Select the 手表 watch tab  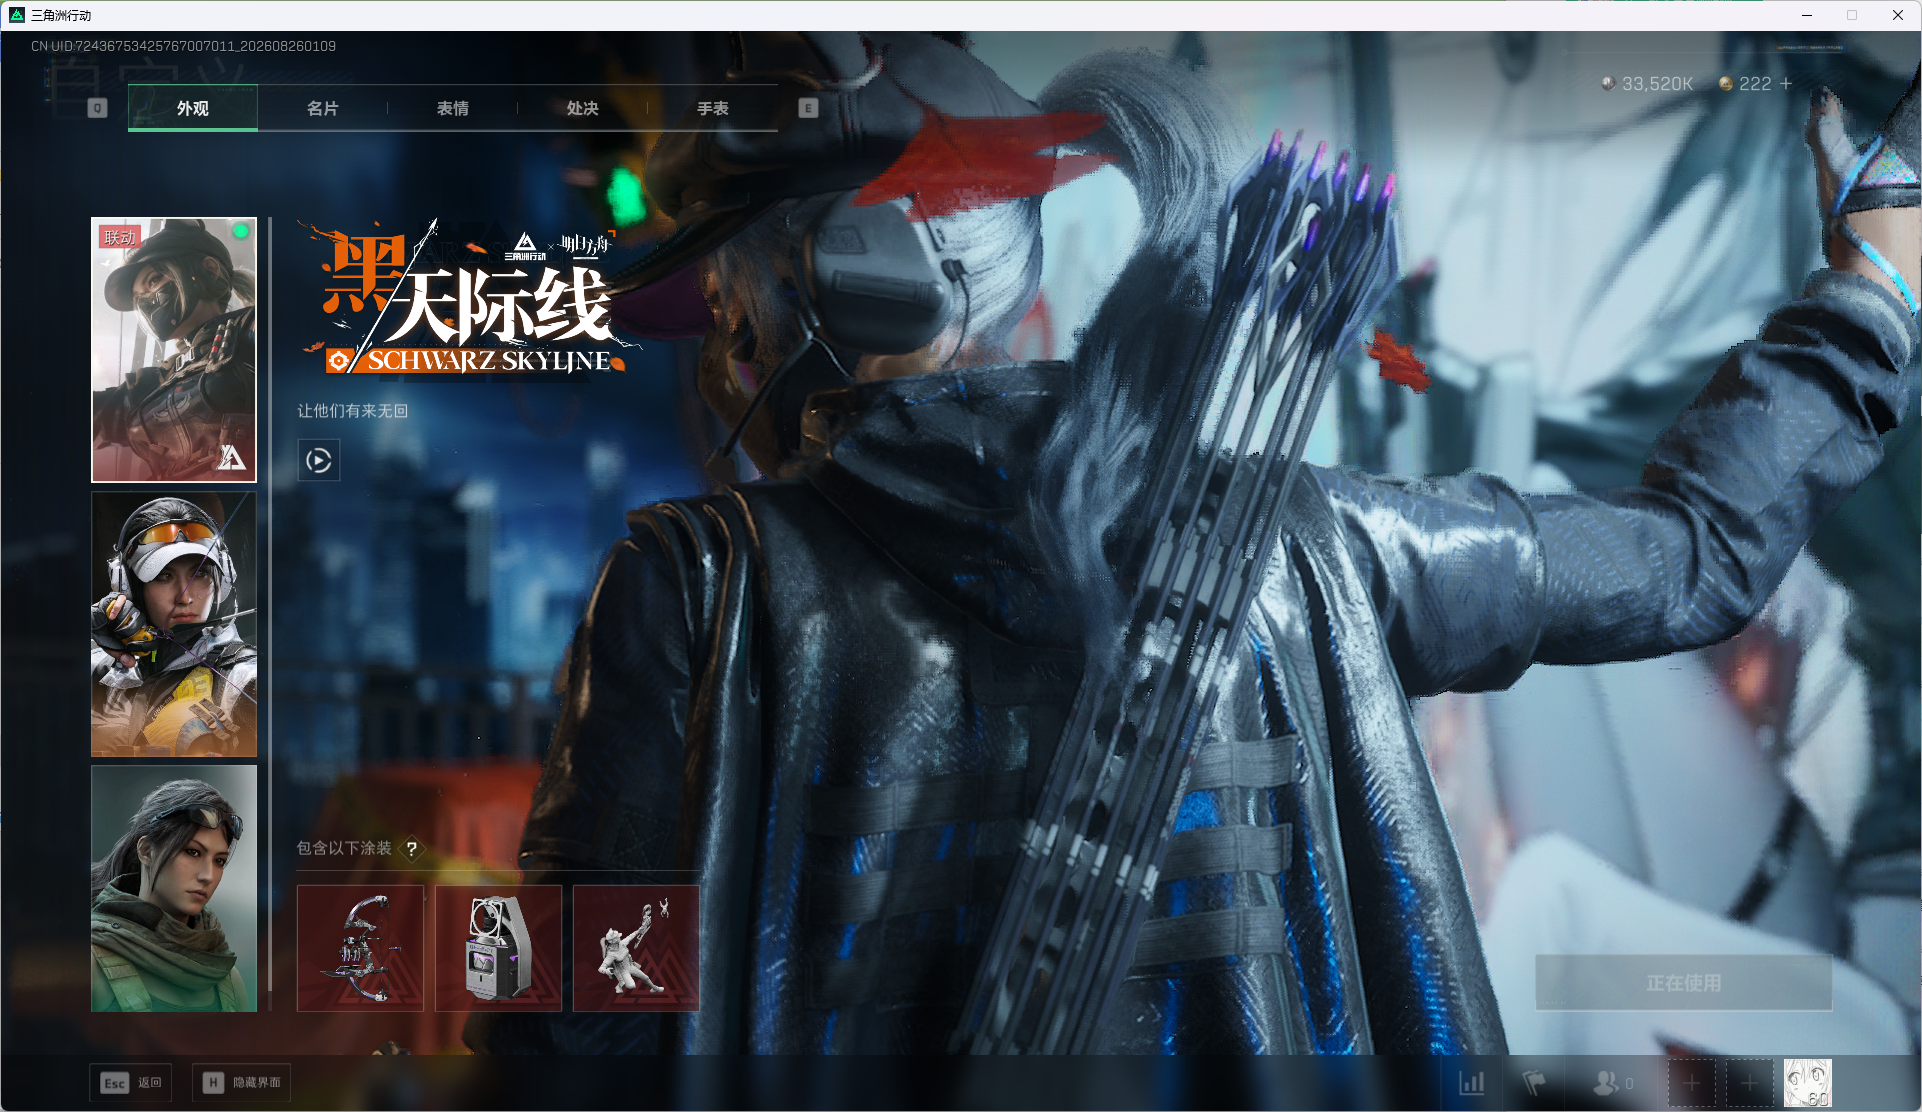click(712, 108)
